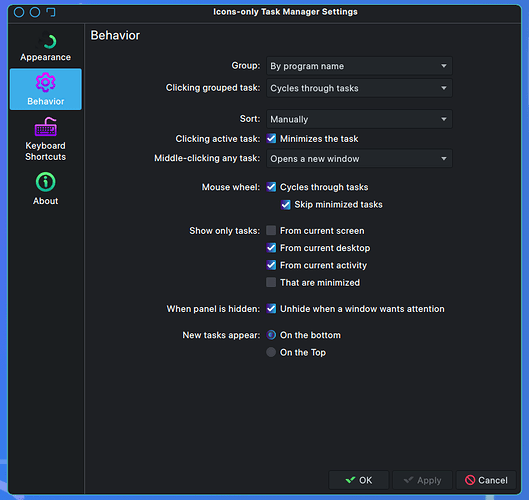
Task: Click the greyed Apply button
Action: point(422,480)
